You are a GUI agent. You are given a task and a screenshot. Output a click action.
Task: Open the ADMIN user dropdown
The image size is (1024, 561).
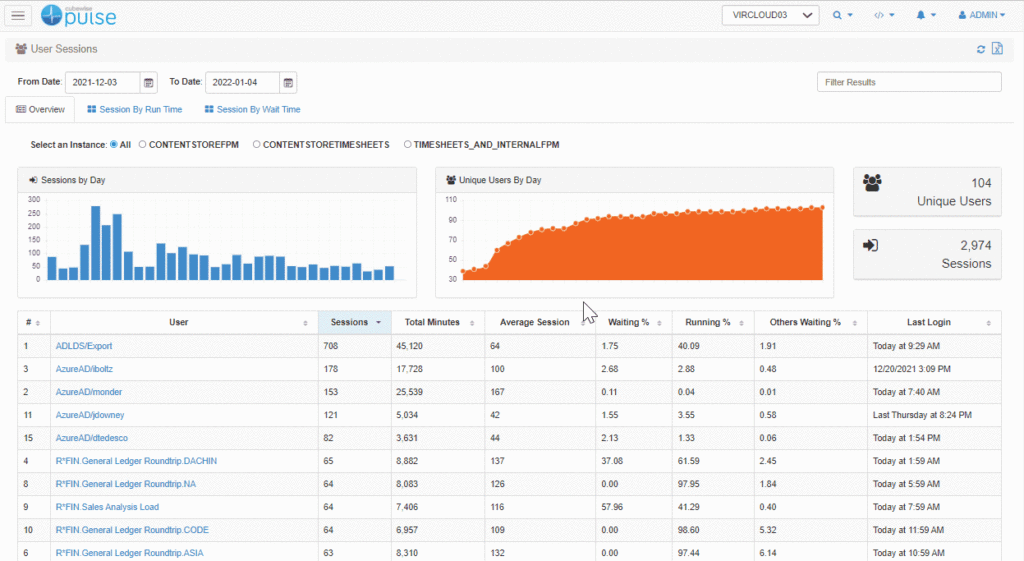[x=982, y=15]
